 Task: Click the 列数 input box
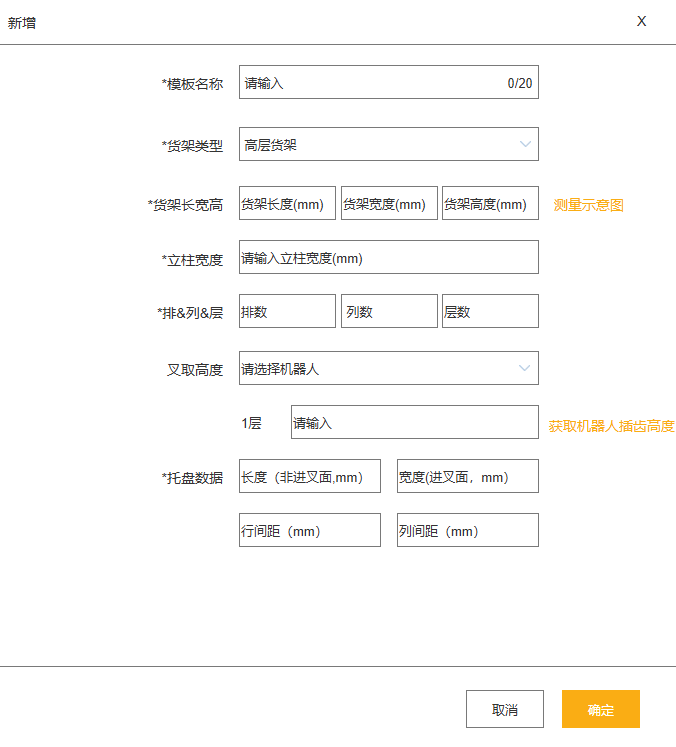pos(389,311)
